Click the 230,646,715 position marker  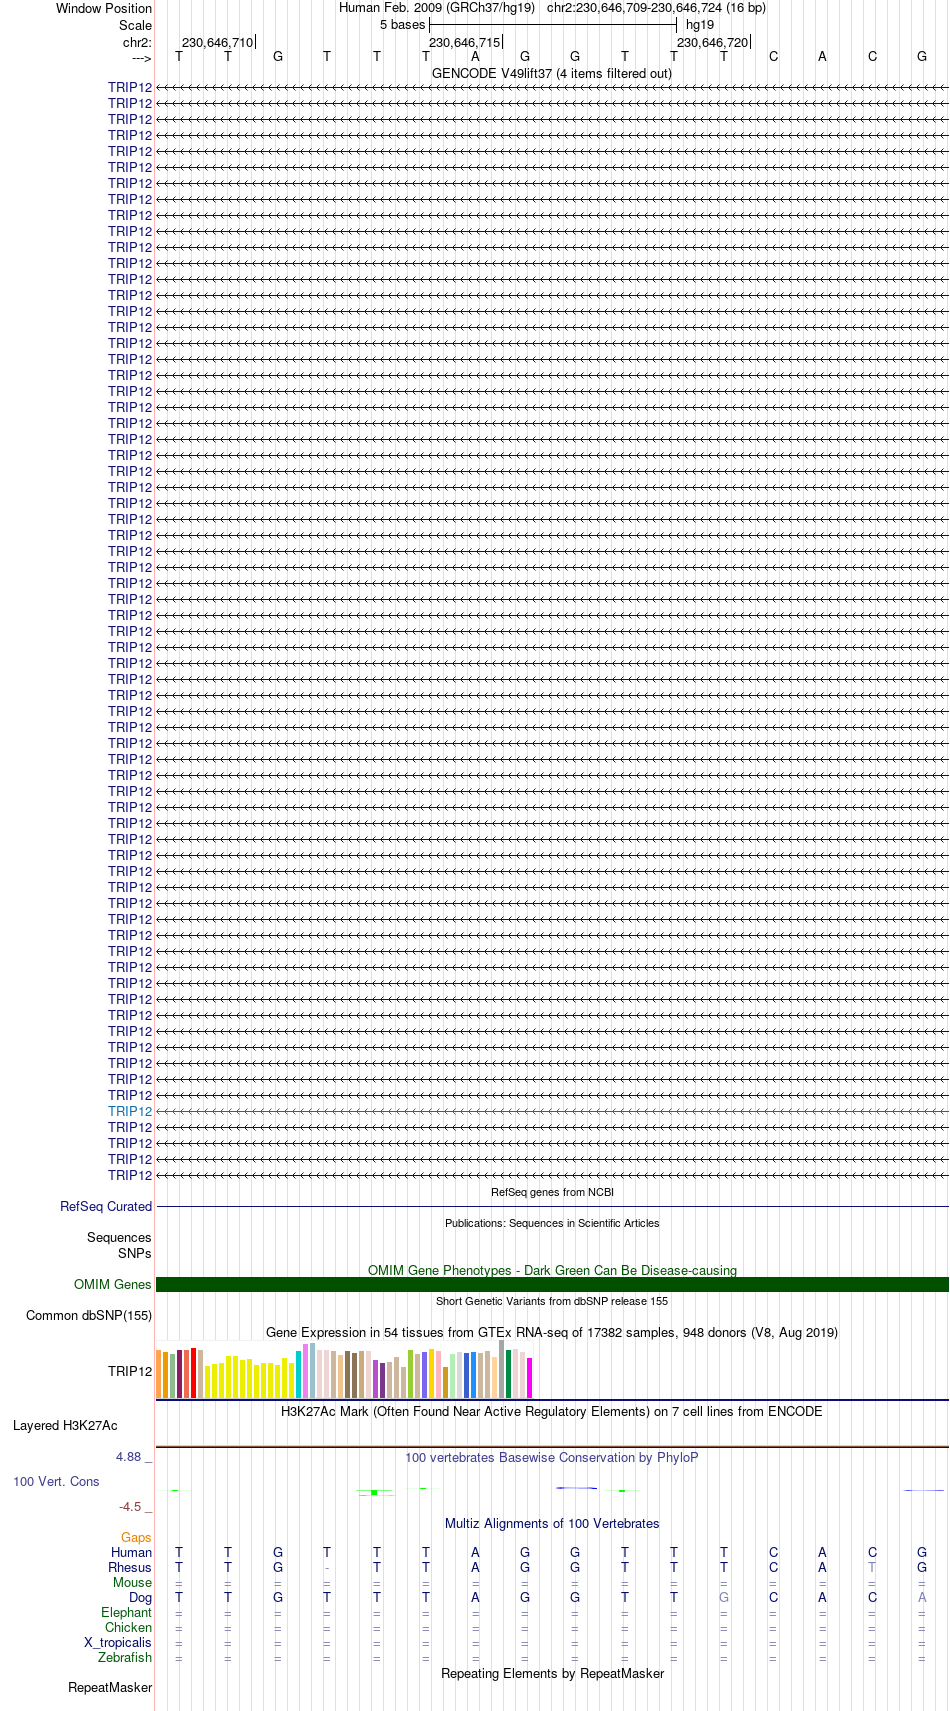(464, 42)
